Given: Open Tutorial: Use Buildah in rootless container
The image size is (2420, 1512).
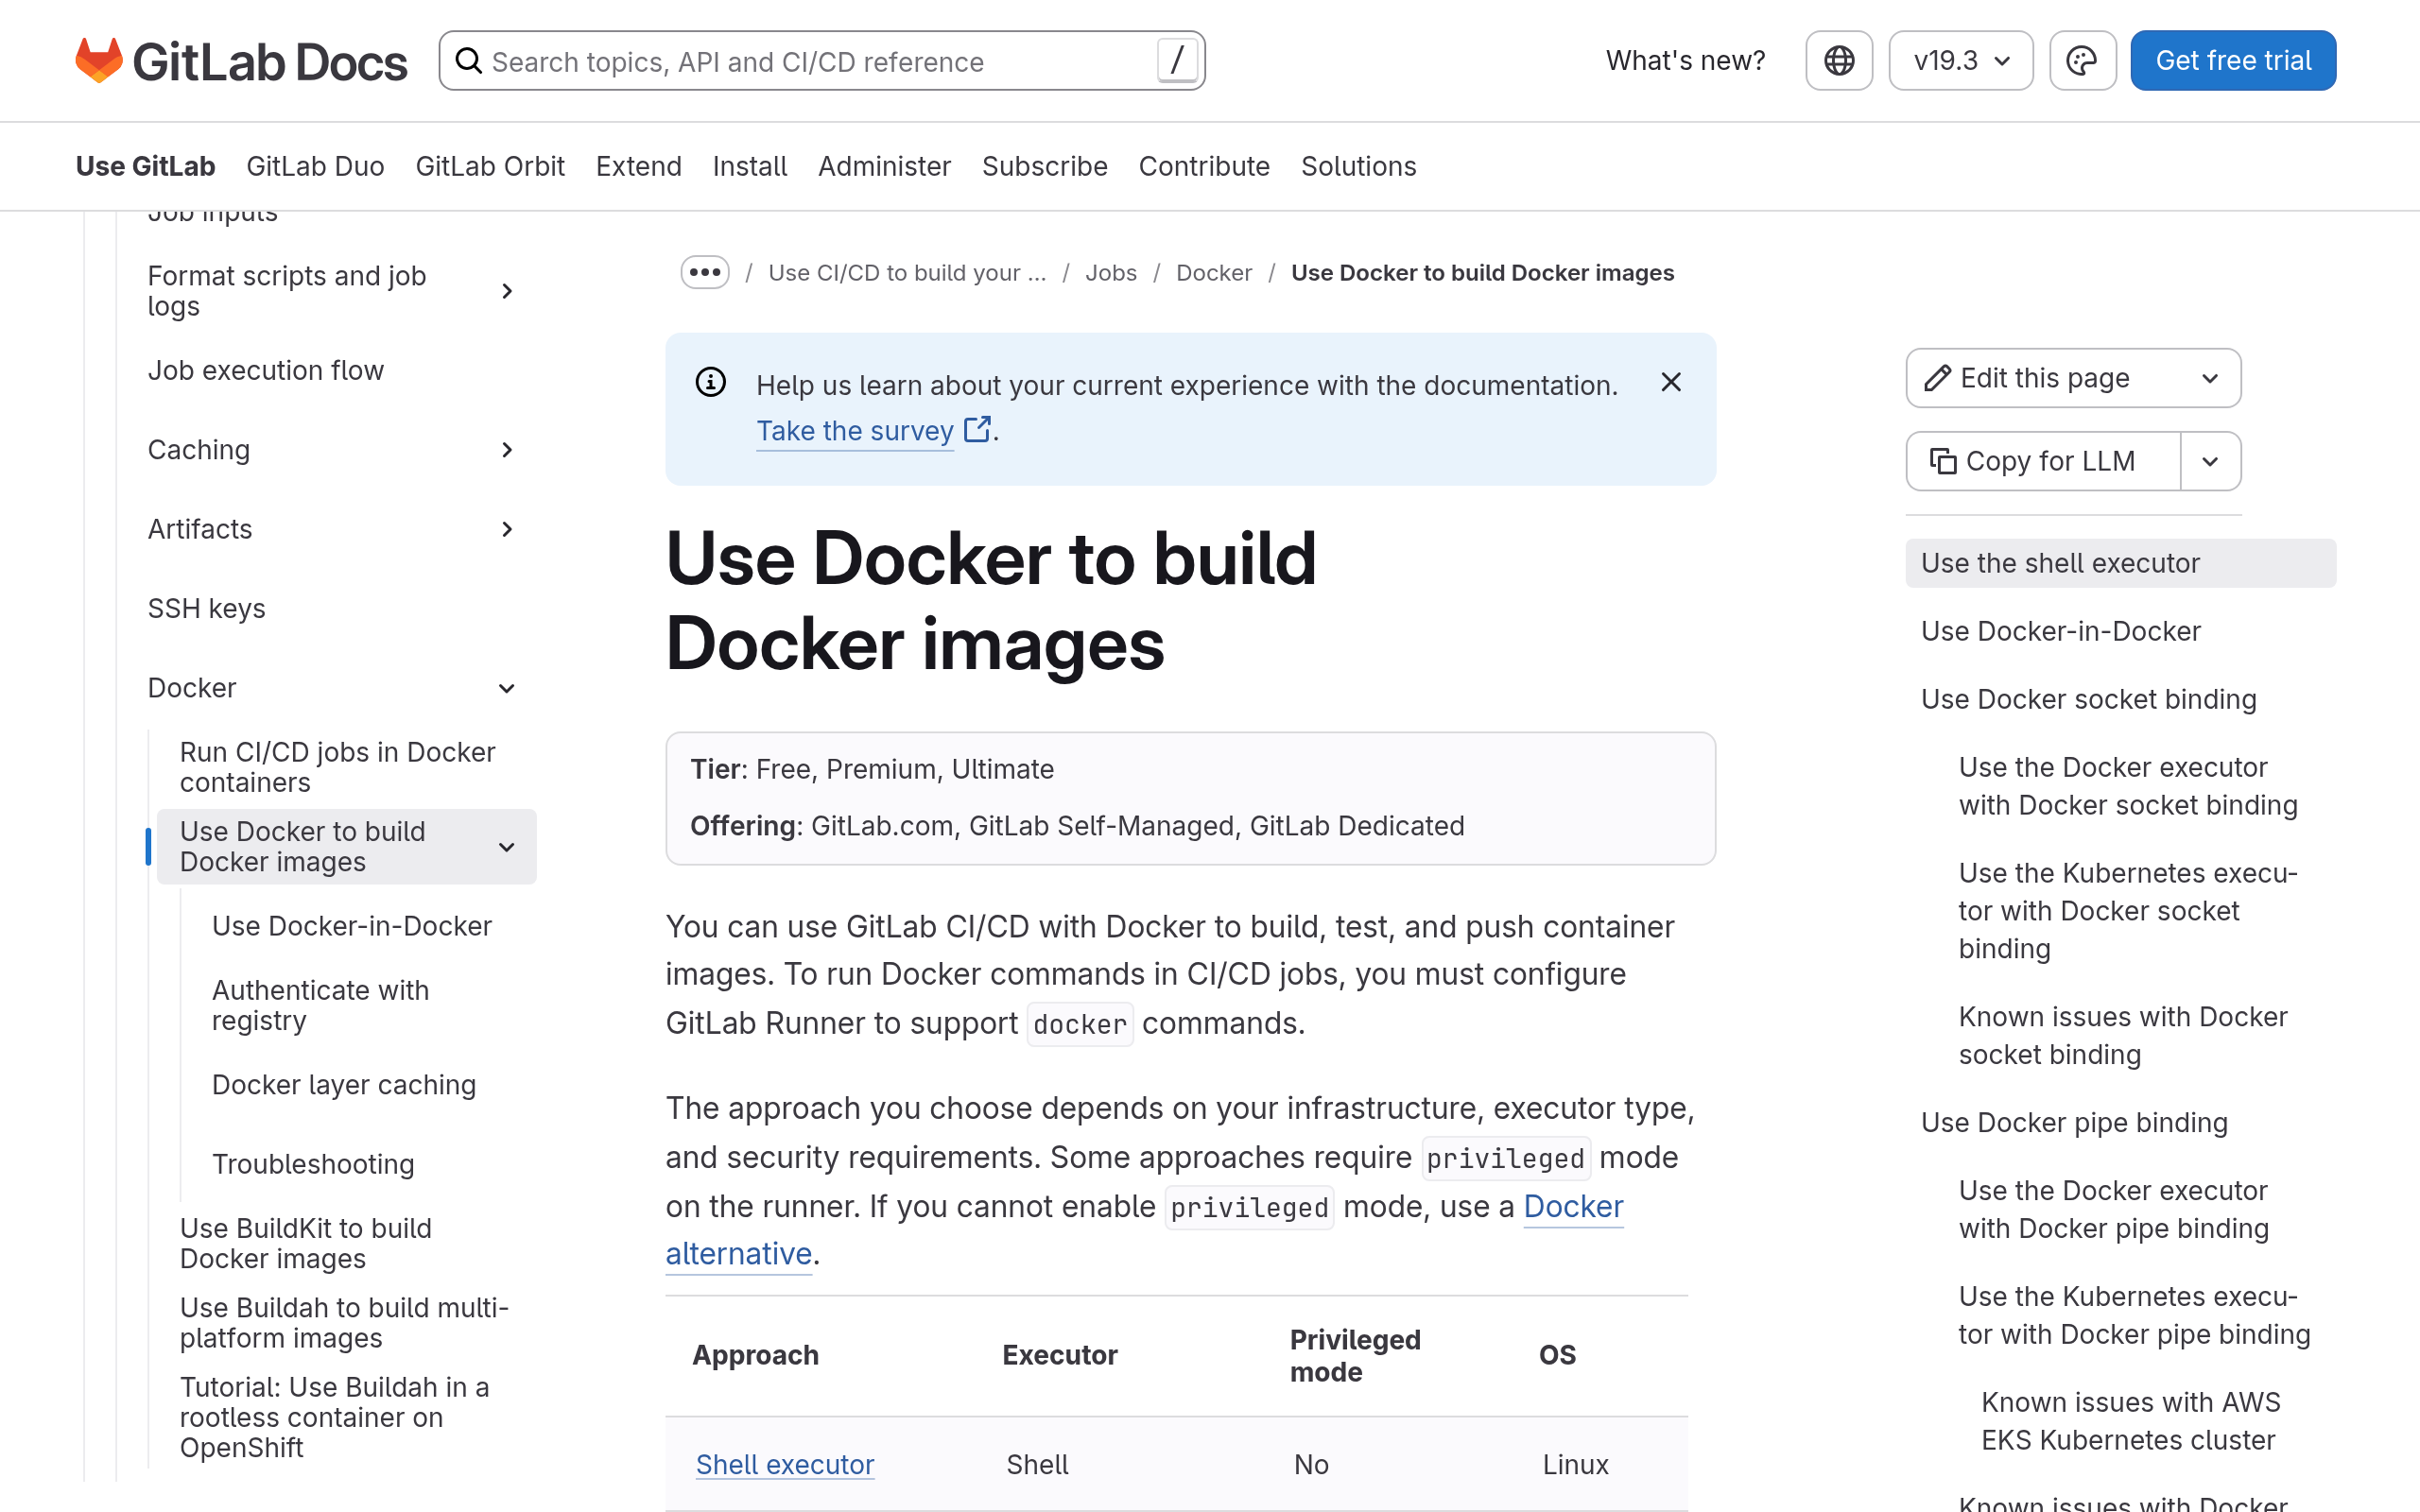Looking at the screenshot, I should (334, 1417).
